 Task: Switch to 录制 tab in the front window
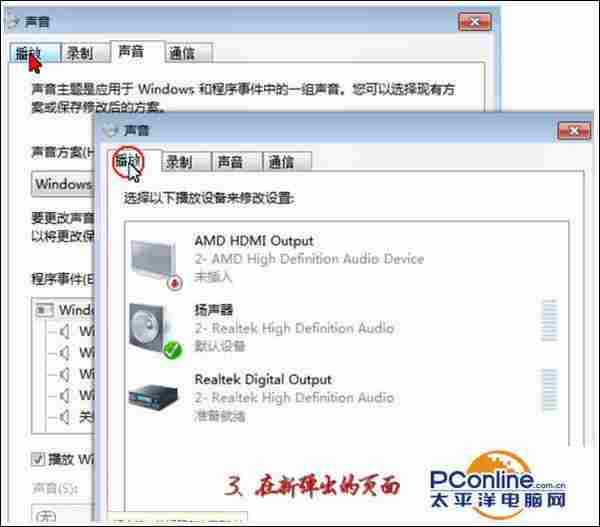179,161
